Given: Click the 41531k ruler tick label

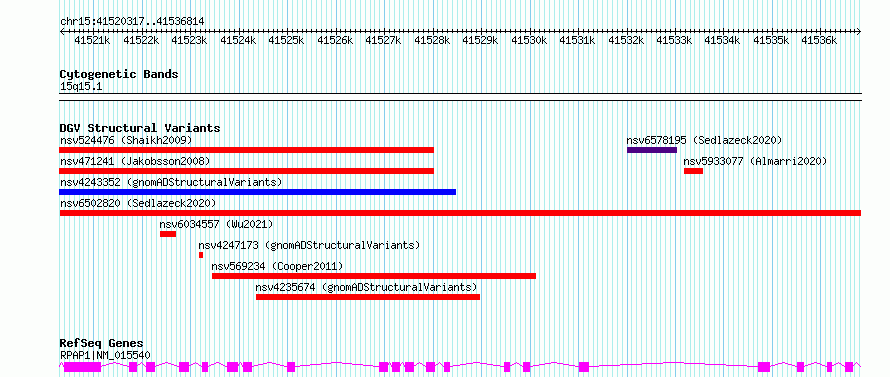Looking at the screenshot, I should pos(577,41).
